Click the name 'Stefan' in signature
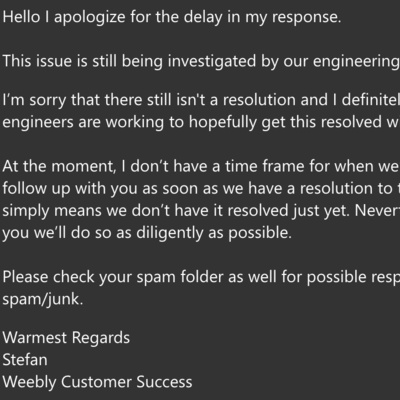 (25, 360)
